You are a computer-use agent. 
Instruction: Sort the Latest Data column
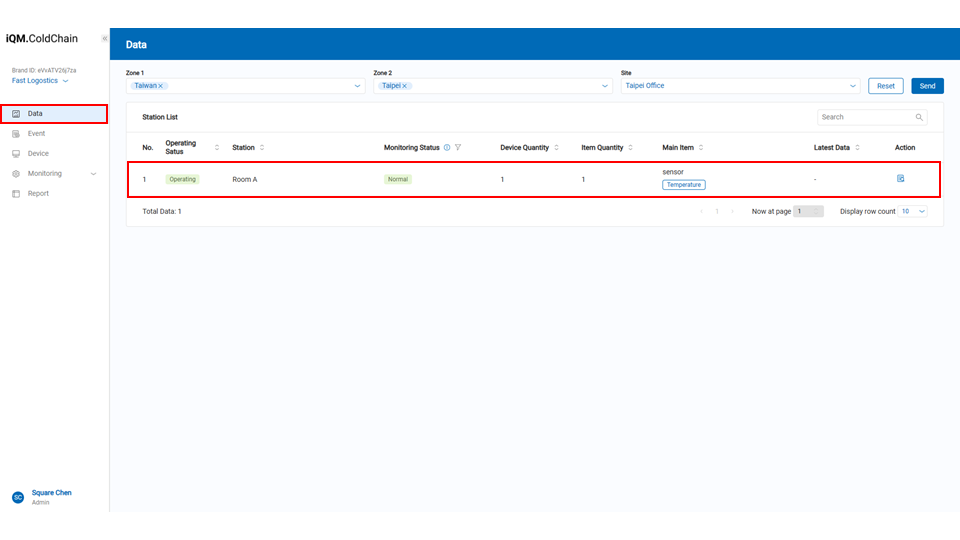click(857, 148)
